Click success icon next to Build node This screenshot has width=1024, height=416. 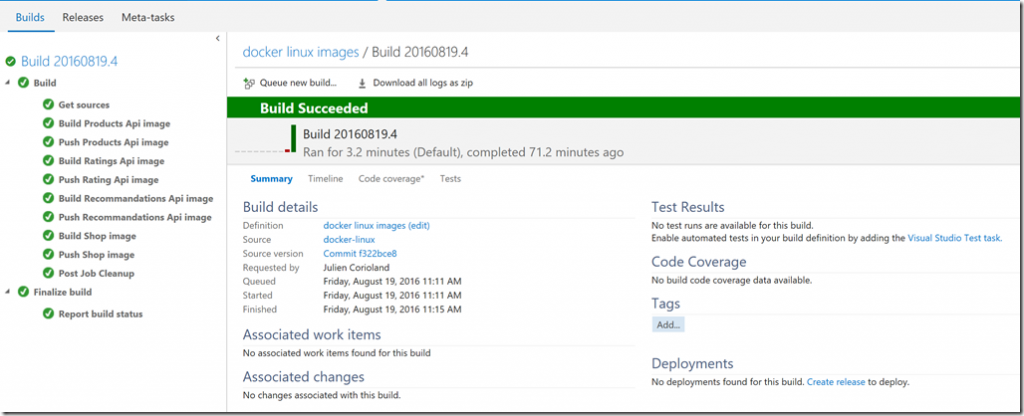(24, 83)
